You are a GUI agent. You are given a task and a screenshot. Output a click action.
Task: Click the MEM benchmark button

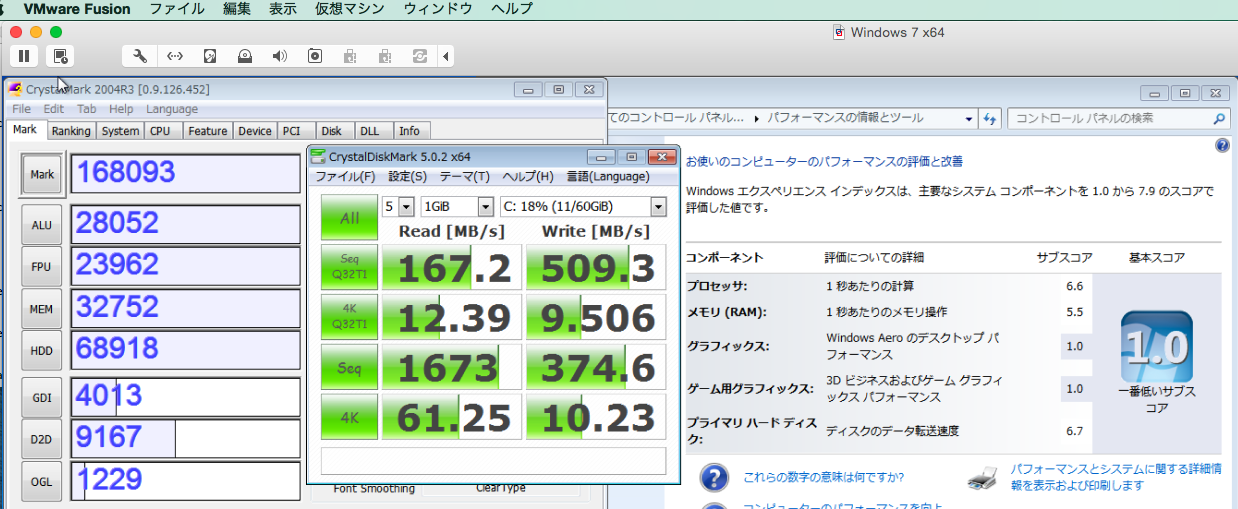tap(42, 309)
